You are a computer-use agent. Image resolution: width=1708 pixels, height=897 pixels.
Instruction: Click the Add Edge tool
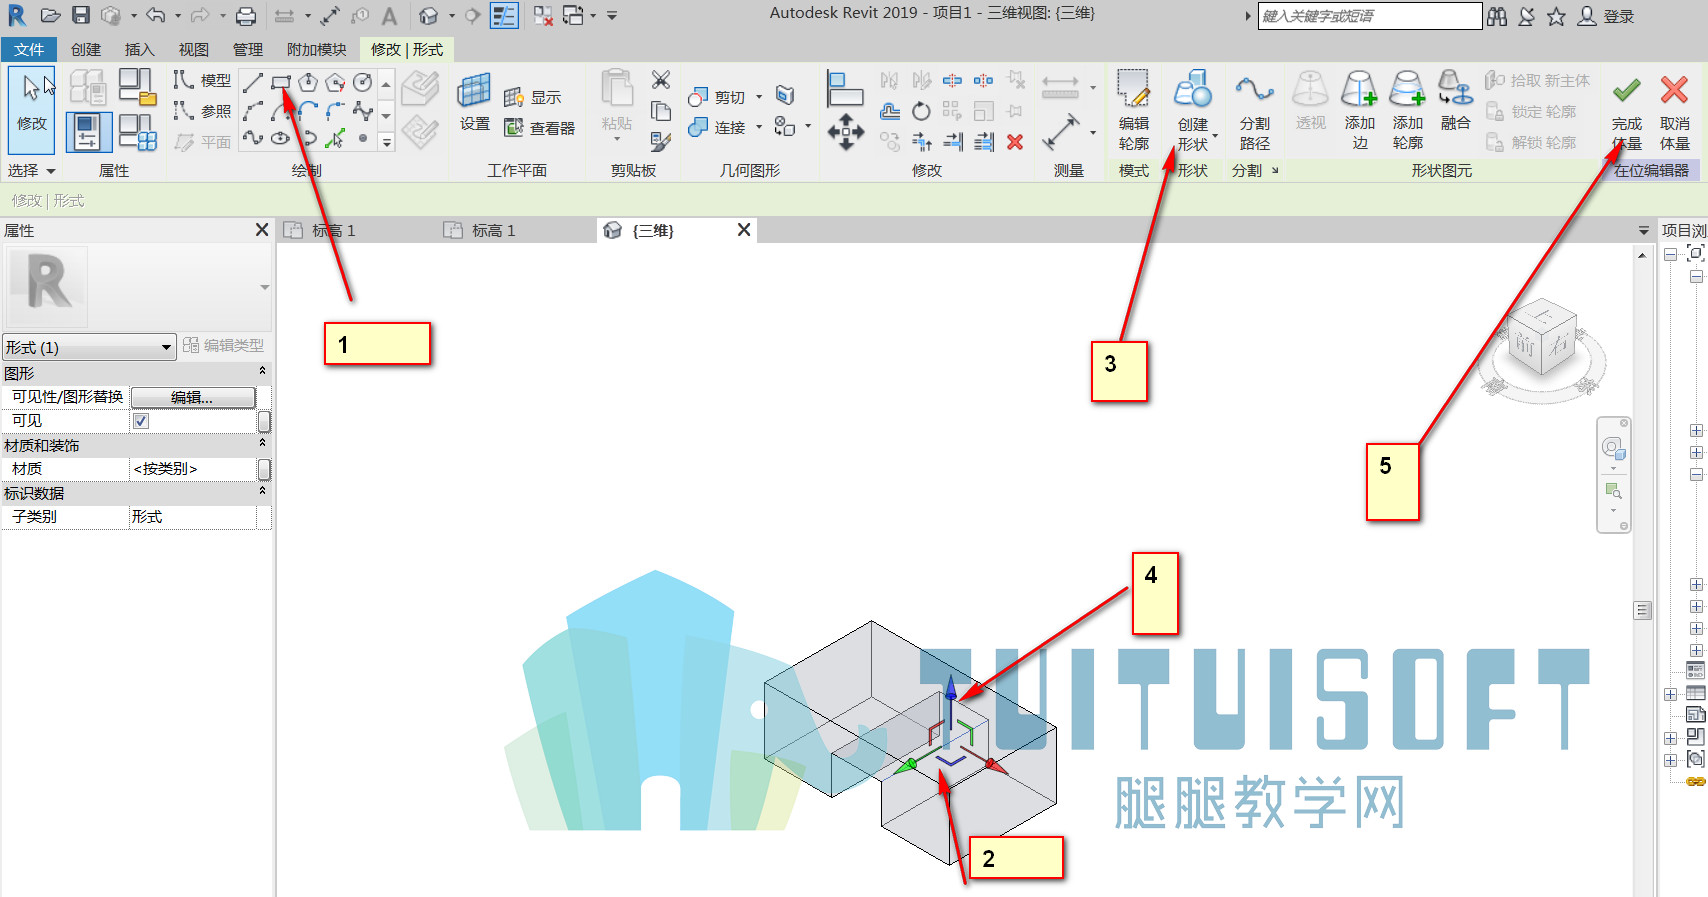click(x=1359, y=110)
